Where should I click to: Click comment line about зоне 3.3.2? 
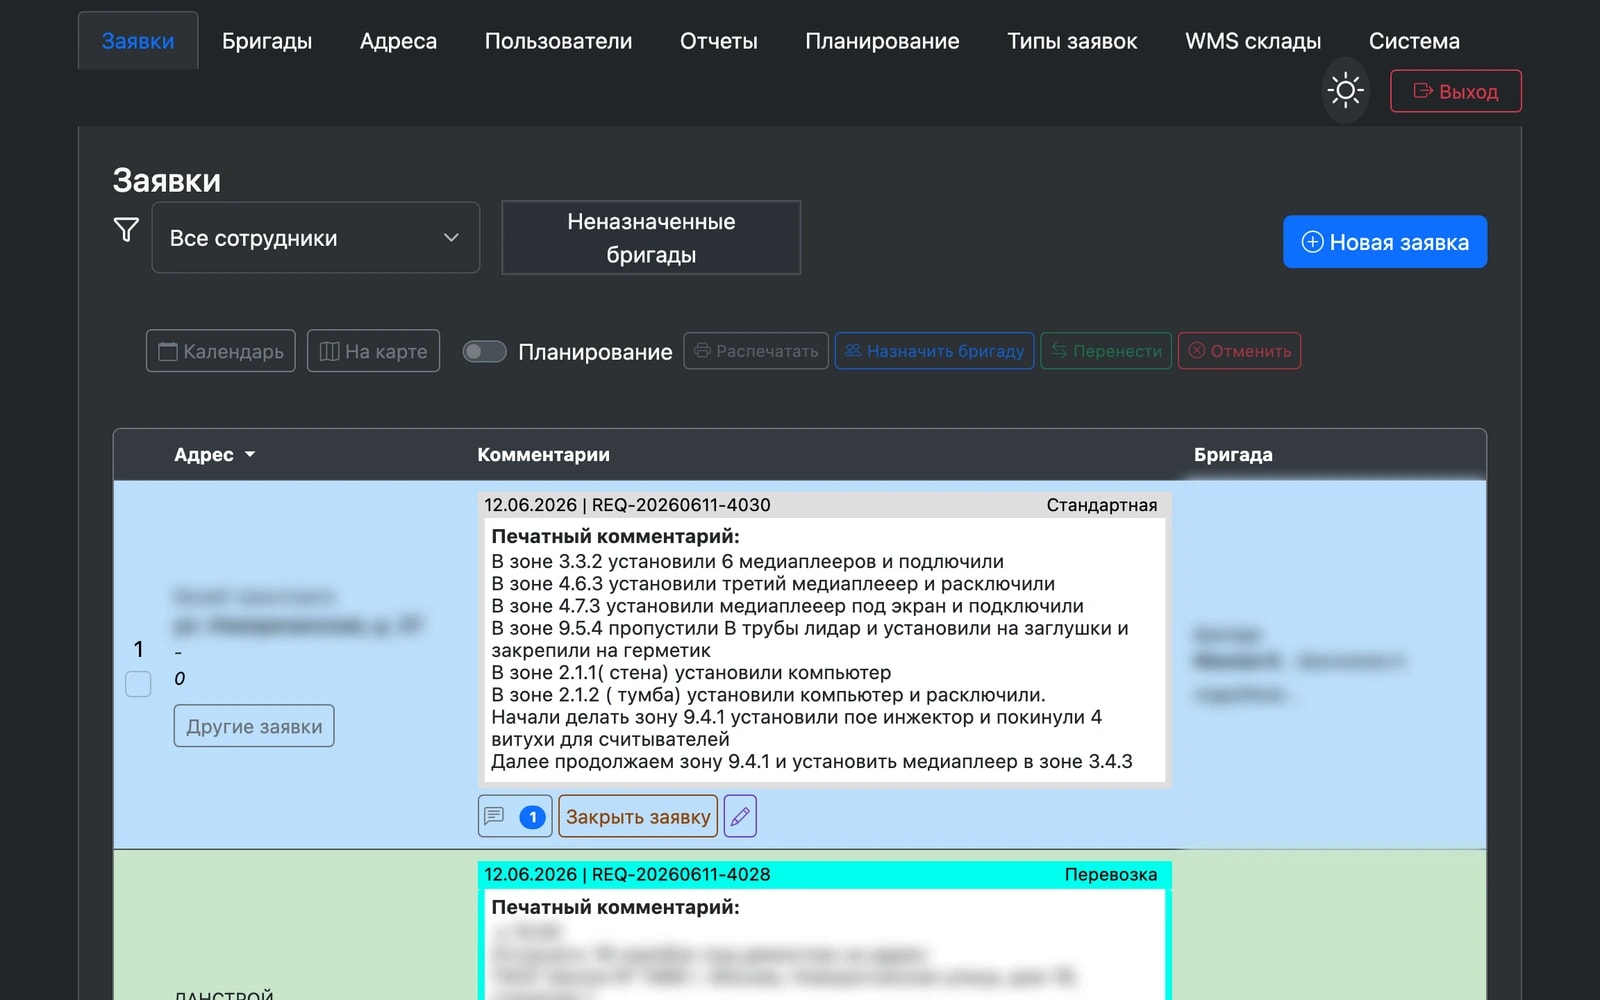748,561
